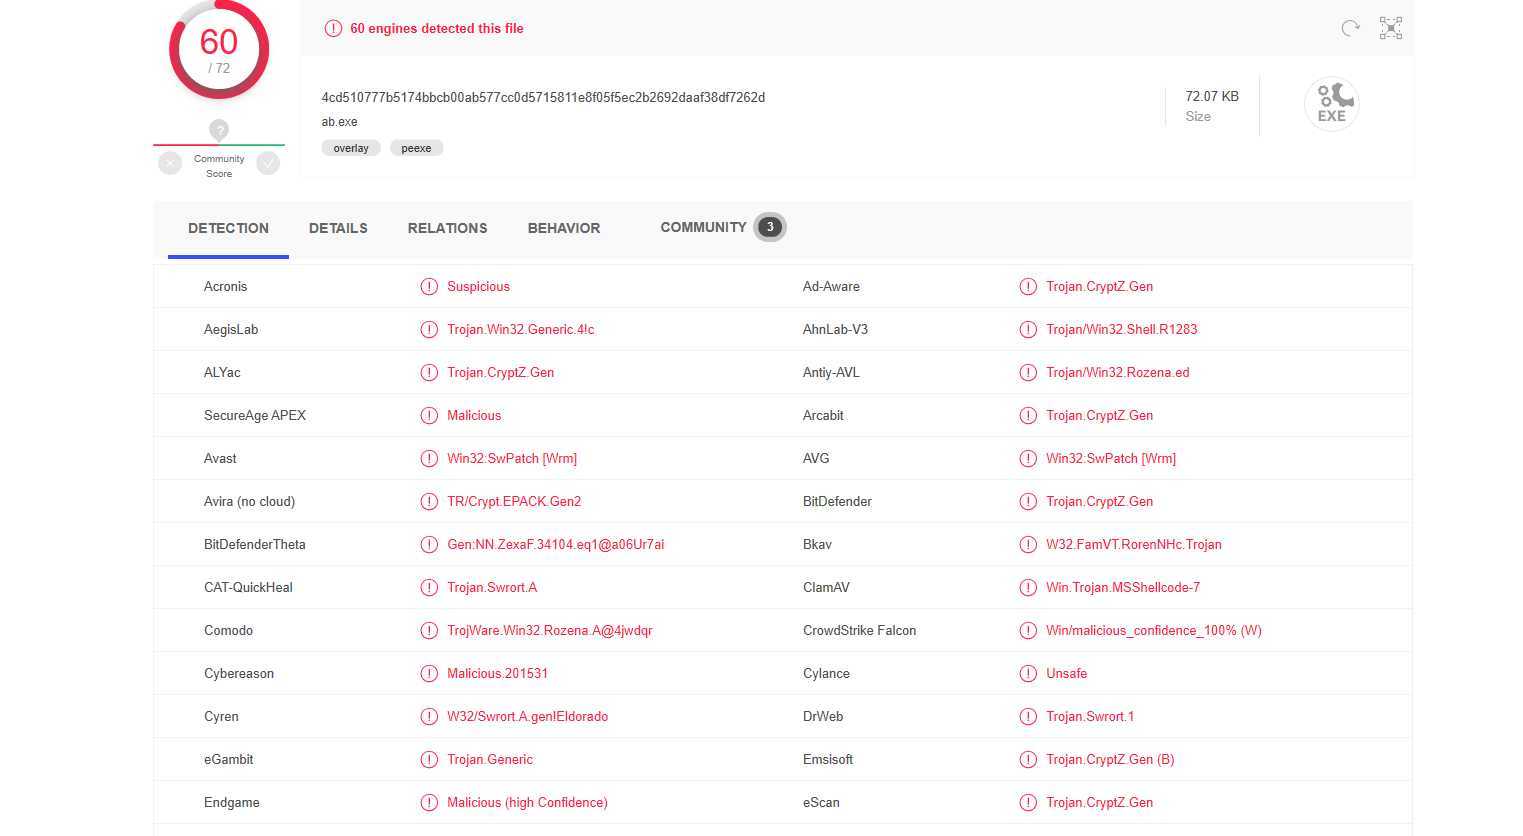Click the 'overlay' tag
The width and height of the screenshot is (1523, 836).
click(x=351, y=148)
